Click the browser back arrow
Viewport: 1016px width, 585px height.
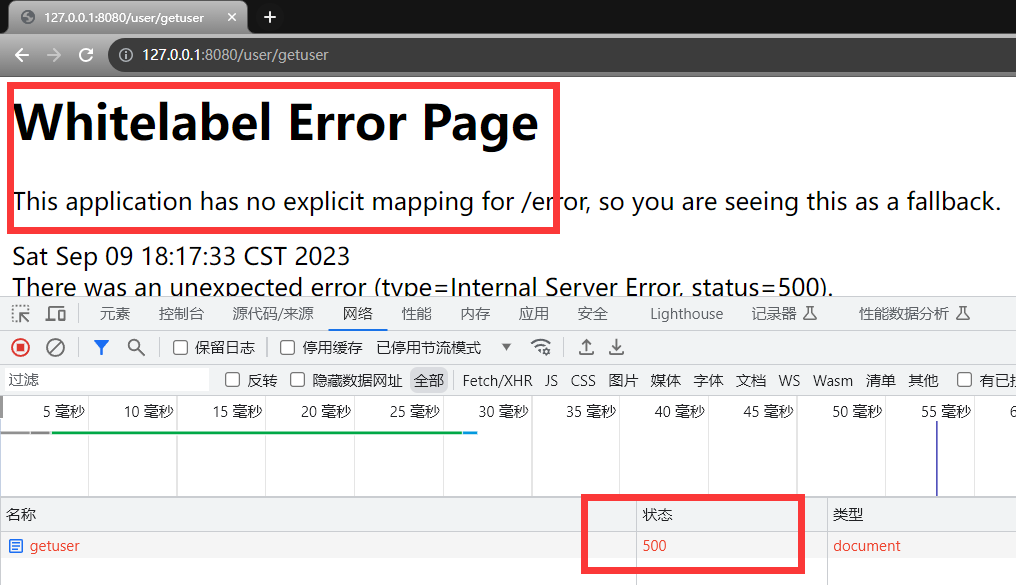(x=22, y=55)
